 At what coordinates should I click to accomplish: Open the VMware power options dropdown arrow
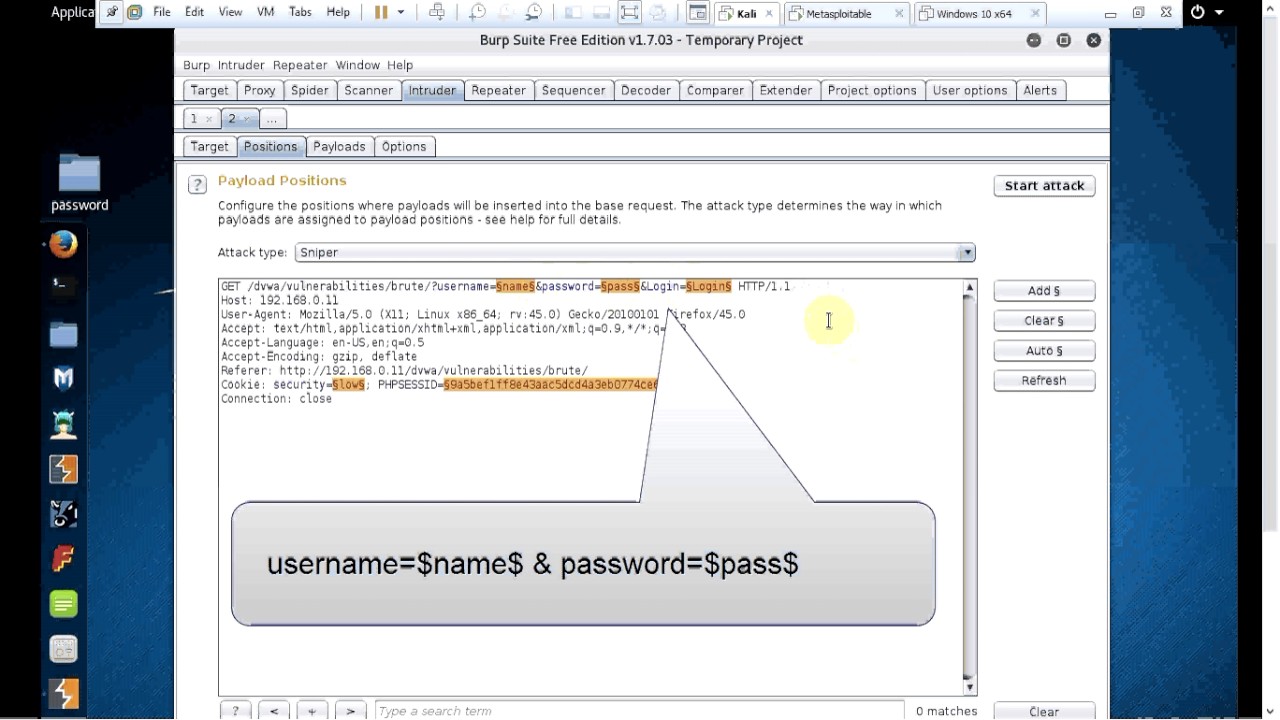pyautogui.click(x=401, y=12)
